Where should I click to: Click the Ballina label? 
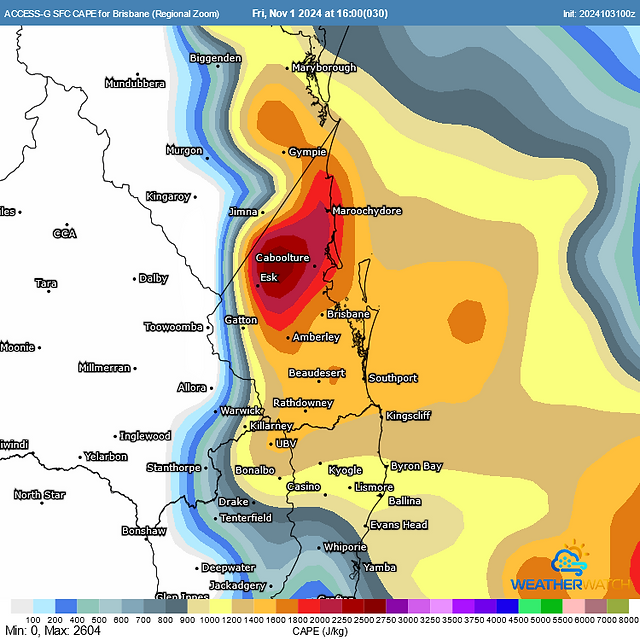405,501
